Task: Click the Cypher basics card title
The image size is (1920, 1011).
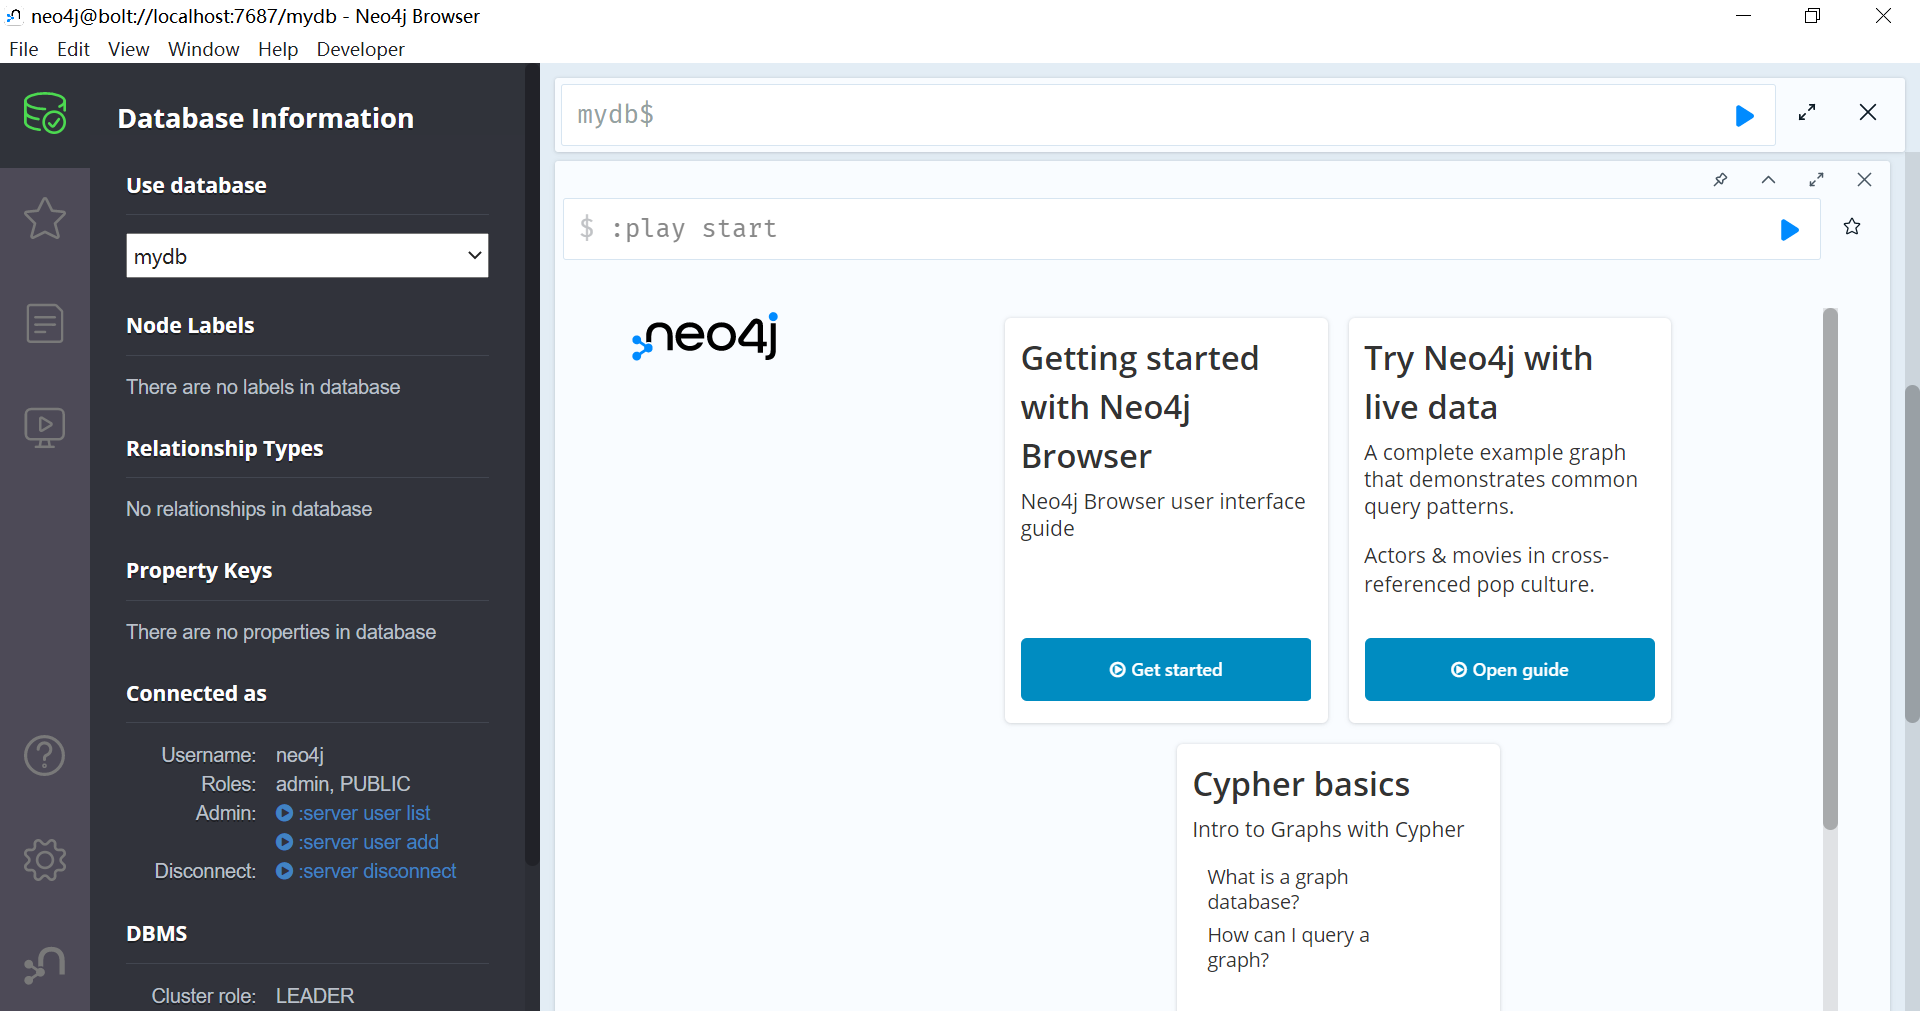Action: [1301, 785]
